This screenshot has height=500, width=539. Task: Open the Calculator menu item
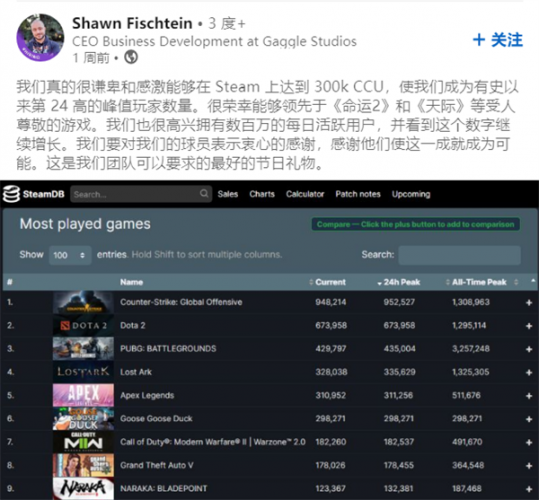point(305,194)
